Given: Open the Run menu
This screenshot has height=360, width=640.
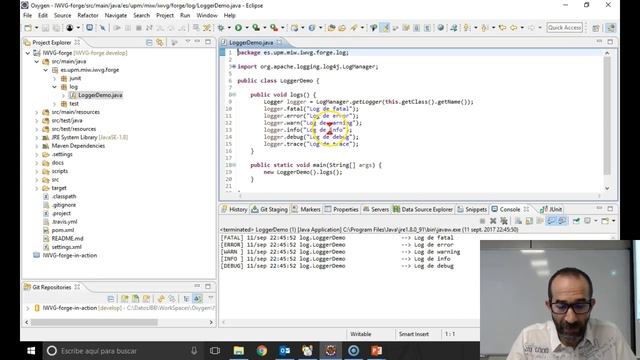Looking at the screenshot, I should [185, 16].
